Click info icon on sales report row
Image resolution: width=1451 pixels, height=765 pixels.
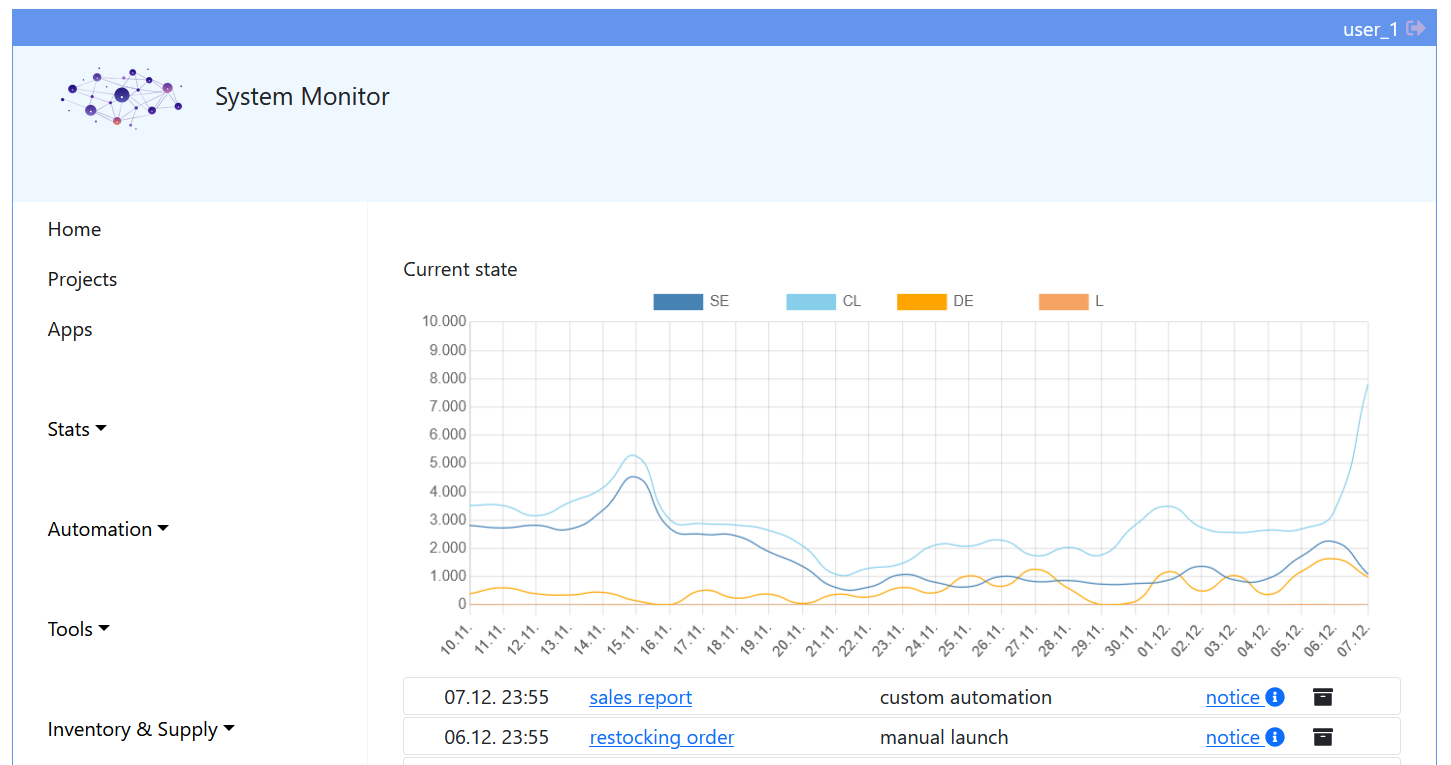[1275, 698]
